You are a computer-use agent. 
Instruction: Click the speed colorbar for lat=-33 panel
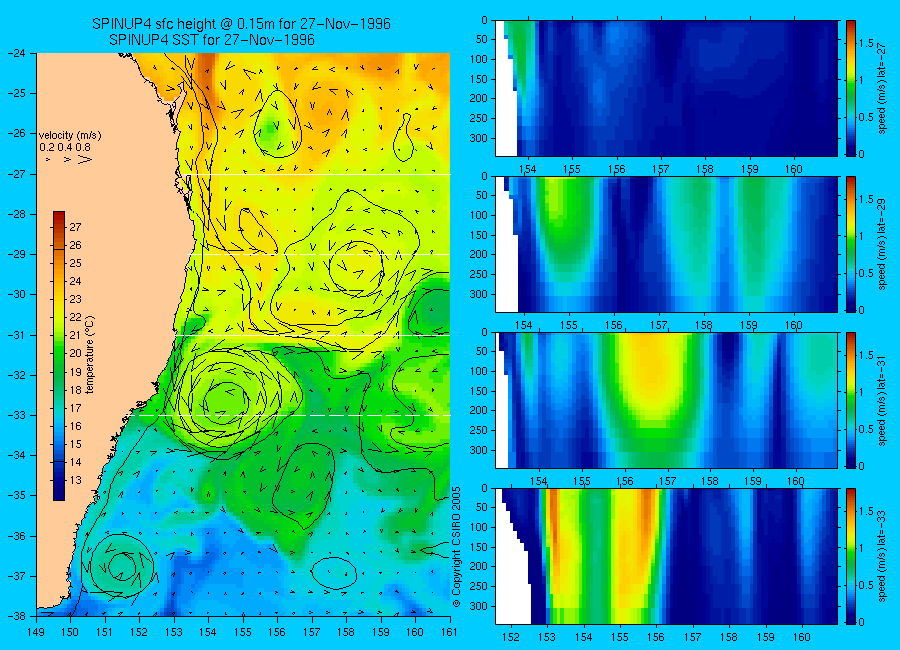click(850, 556)
